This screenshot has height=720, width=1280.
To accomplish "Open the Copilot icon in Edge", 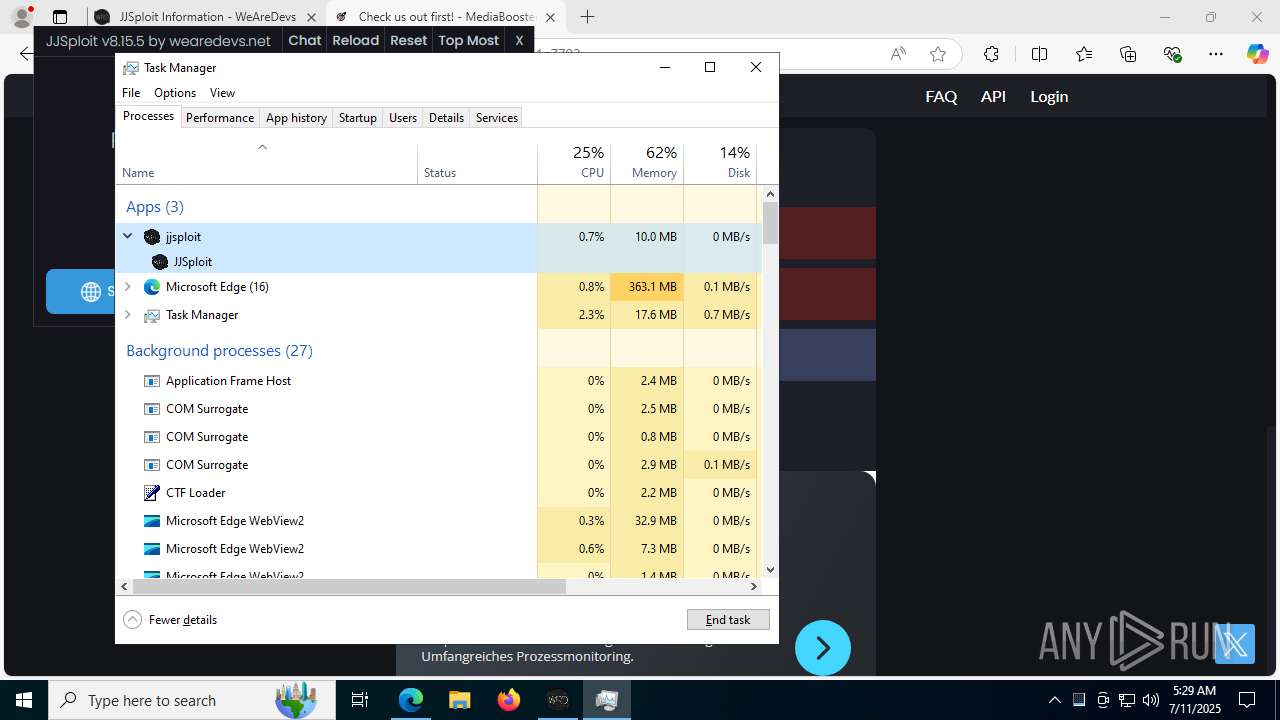I will [x=1257, y=54].
